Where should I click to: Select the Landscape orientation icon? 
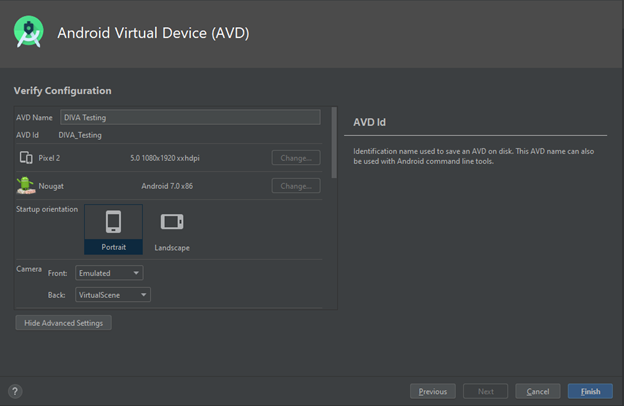coord(172,222)
